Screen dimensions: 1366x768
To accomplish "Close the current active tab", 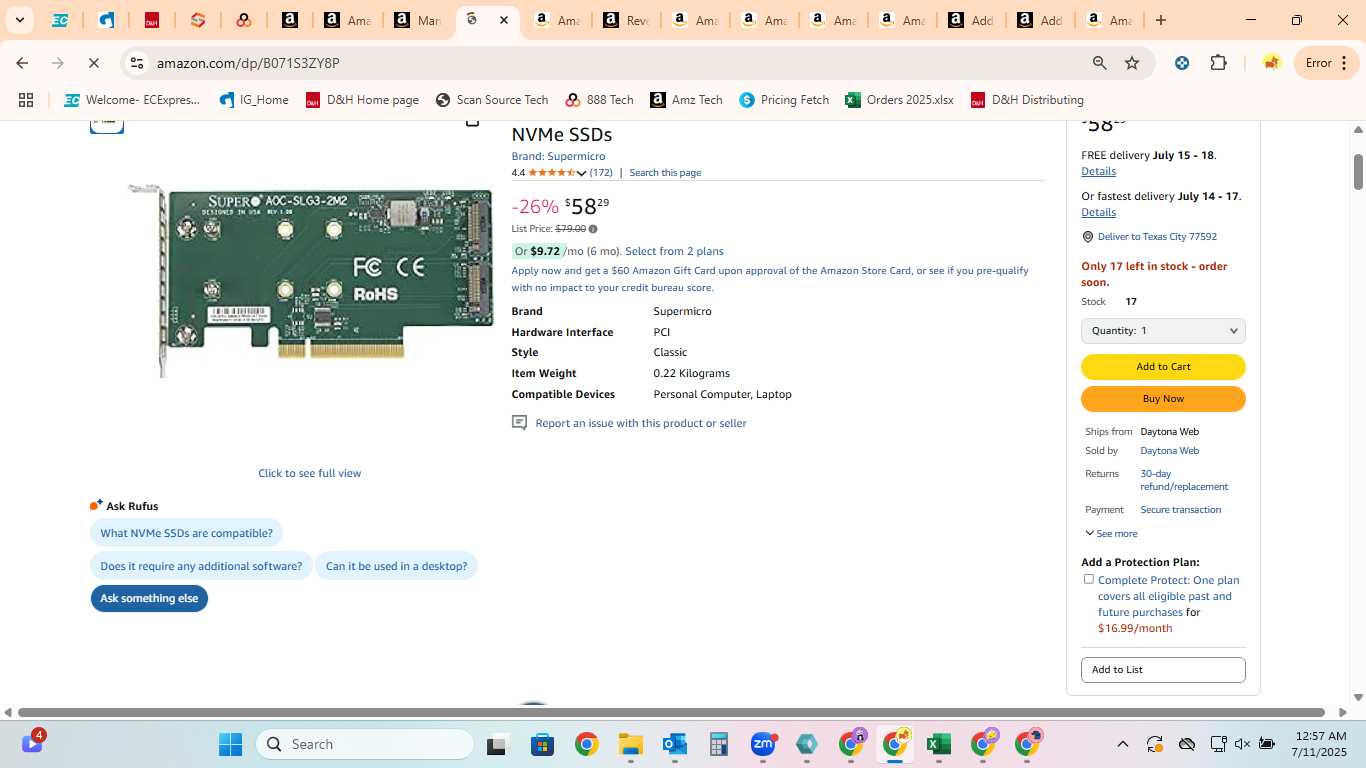I will 504,20.
